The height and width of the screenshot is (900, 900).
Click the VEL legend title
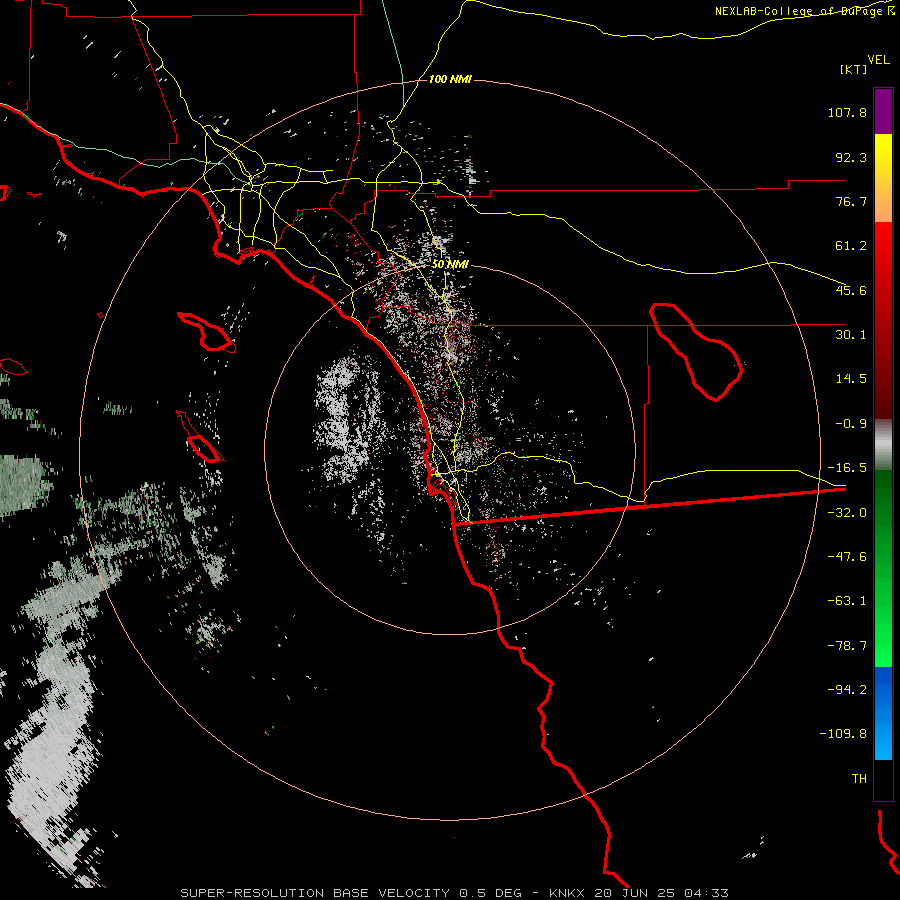point(878,60)
